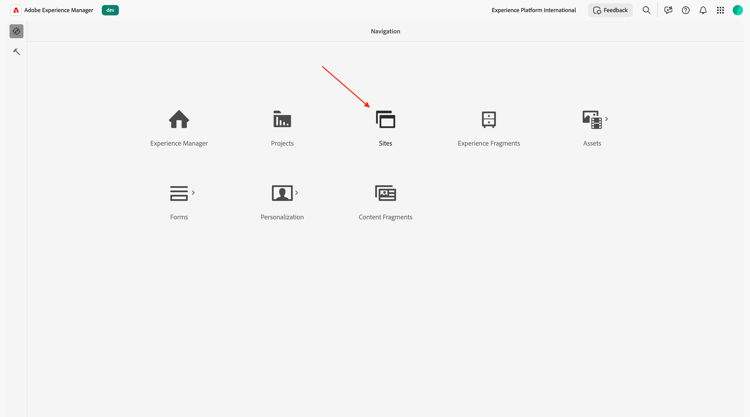Viewport: 750px width, 417px height.
Task: Expand the Assets submenu chevron
Action: [x=607, y=119]
